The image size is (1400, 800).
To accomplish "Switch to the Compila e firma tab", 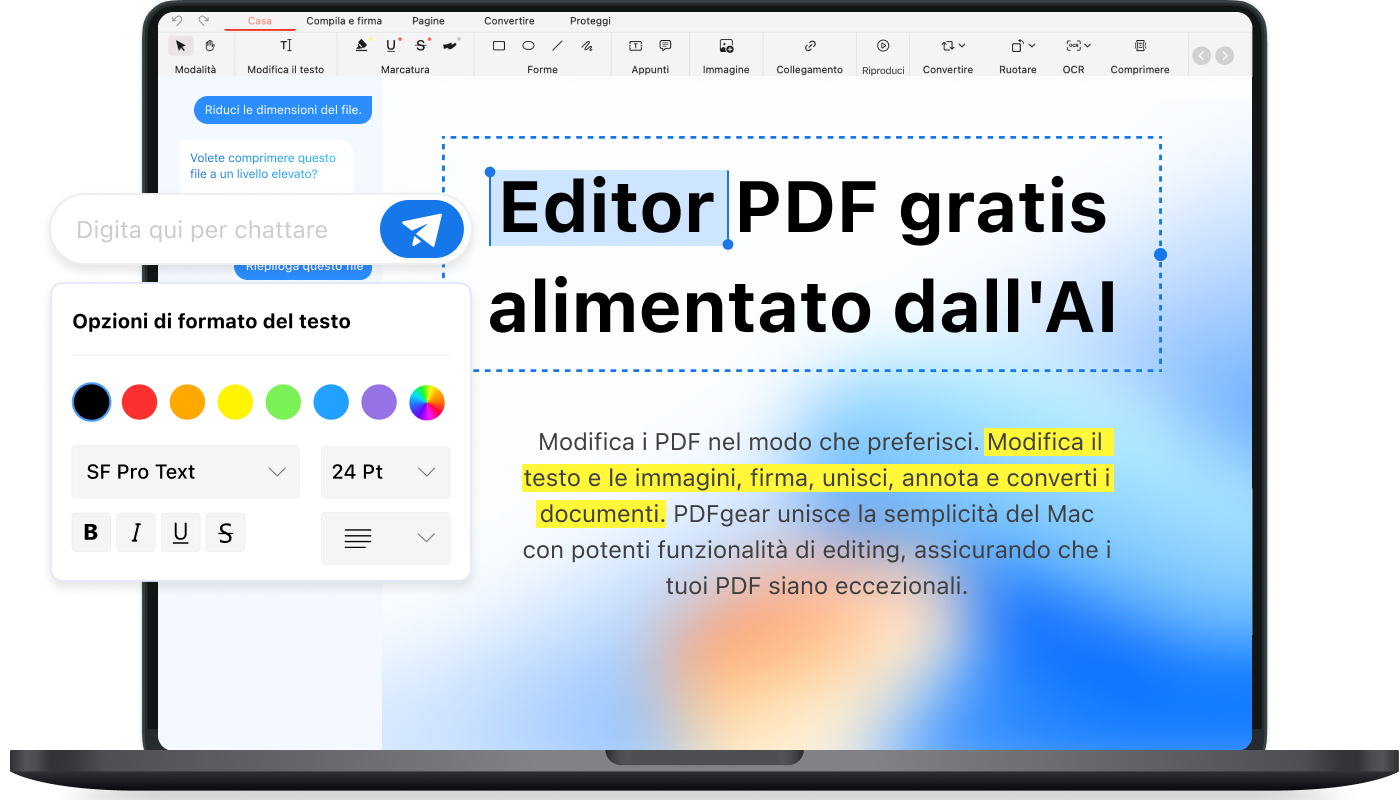I will tap(344, 20).
